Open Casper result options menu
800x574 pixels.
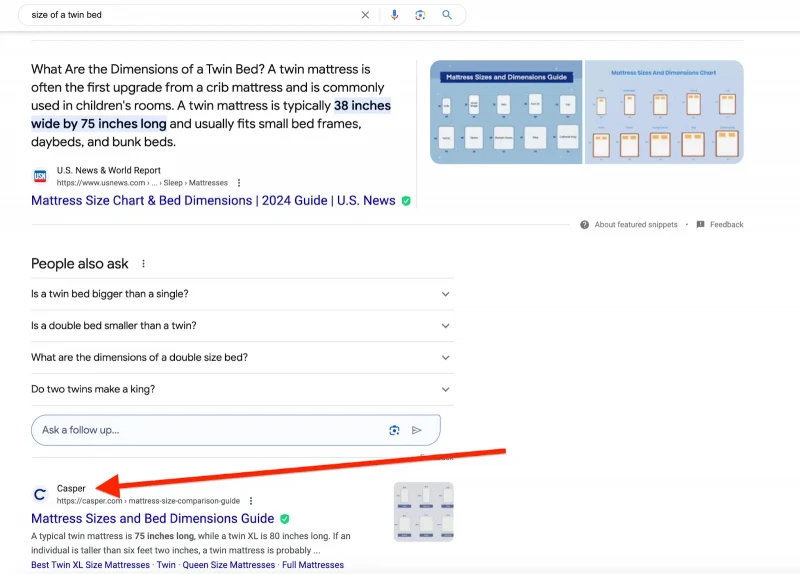pyautogui.click(x=251, y=501)
